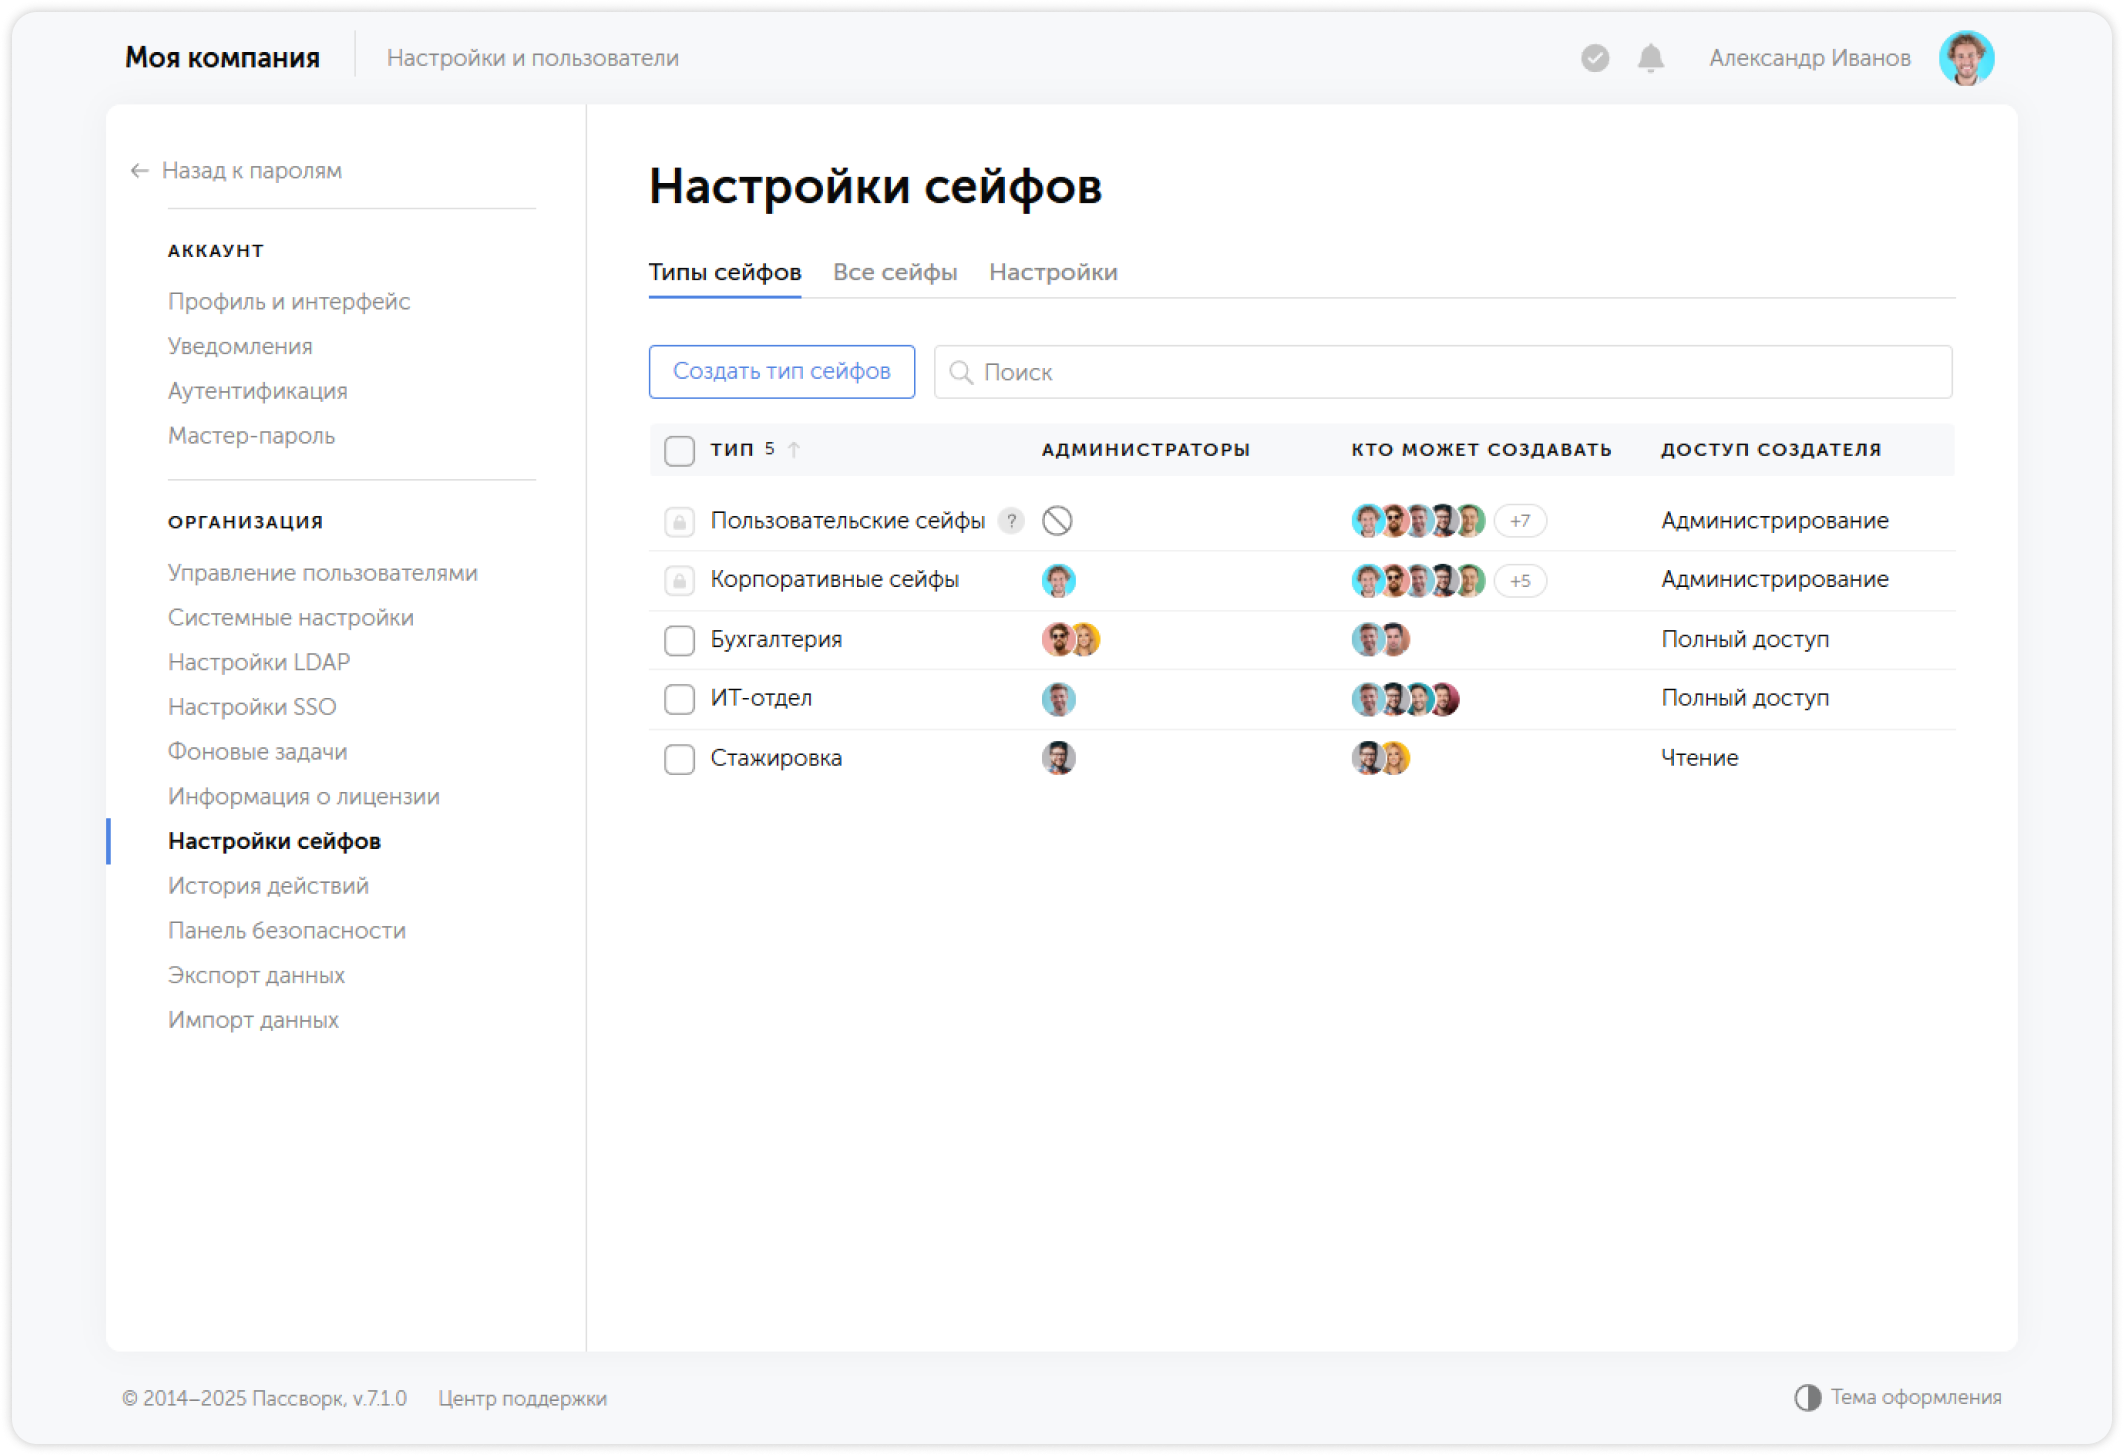This screenshot has width=2124, height=1456.
Task: Click the theme icon next to Тема оформления
Action: tap(1807, 1395)
